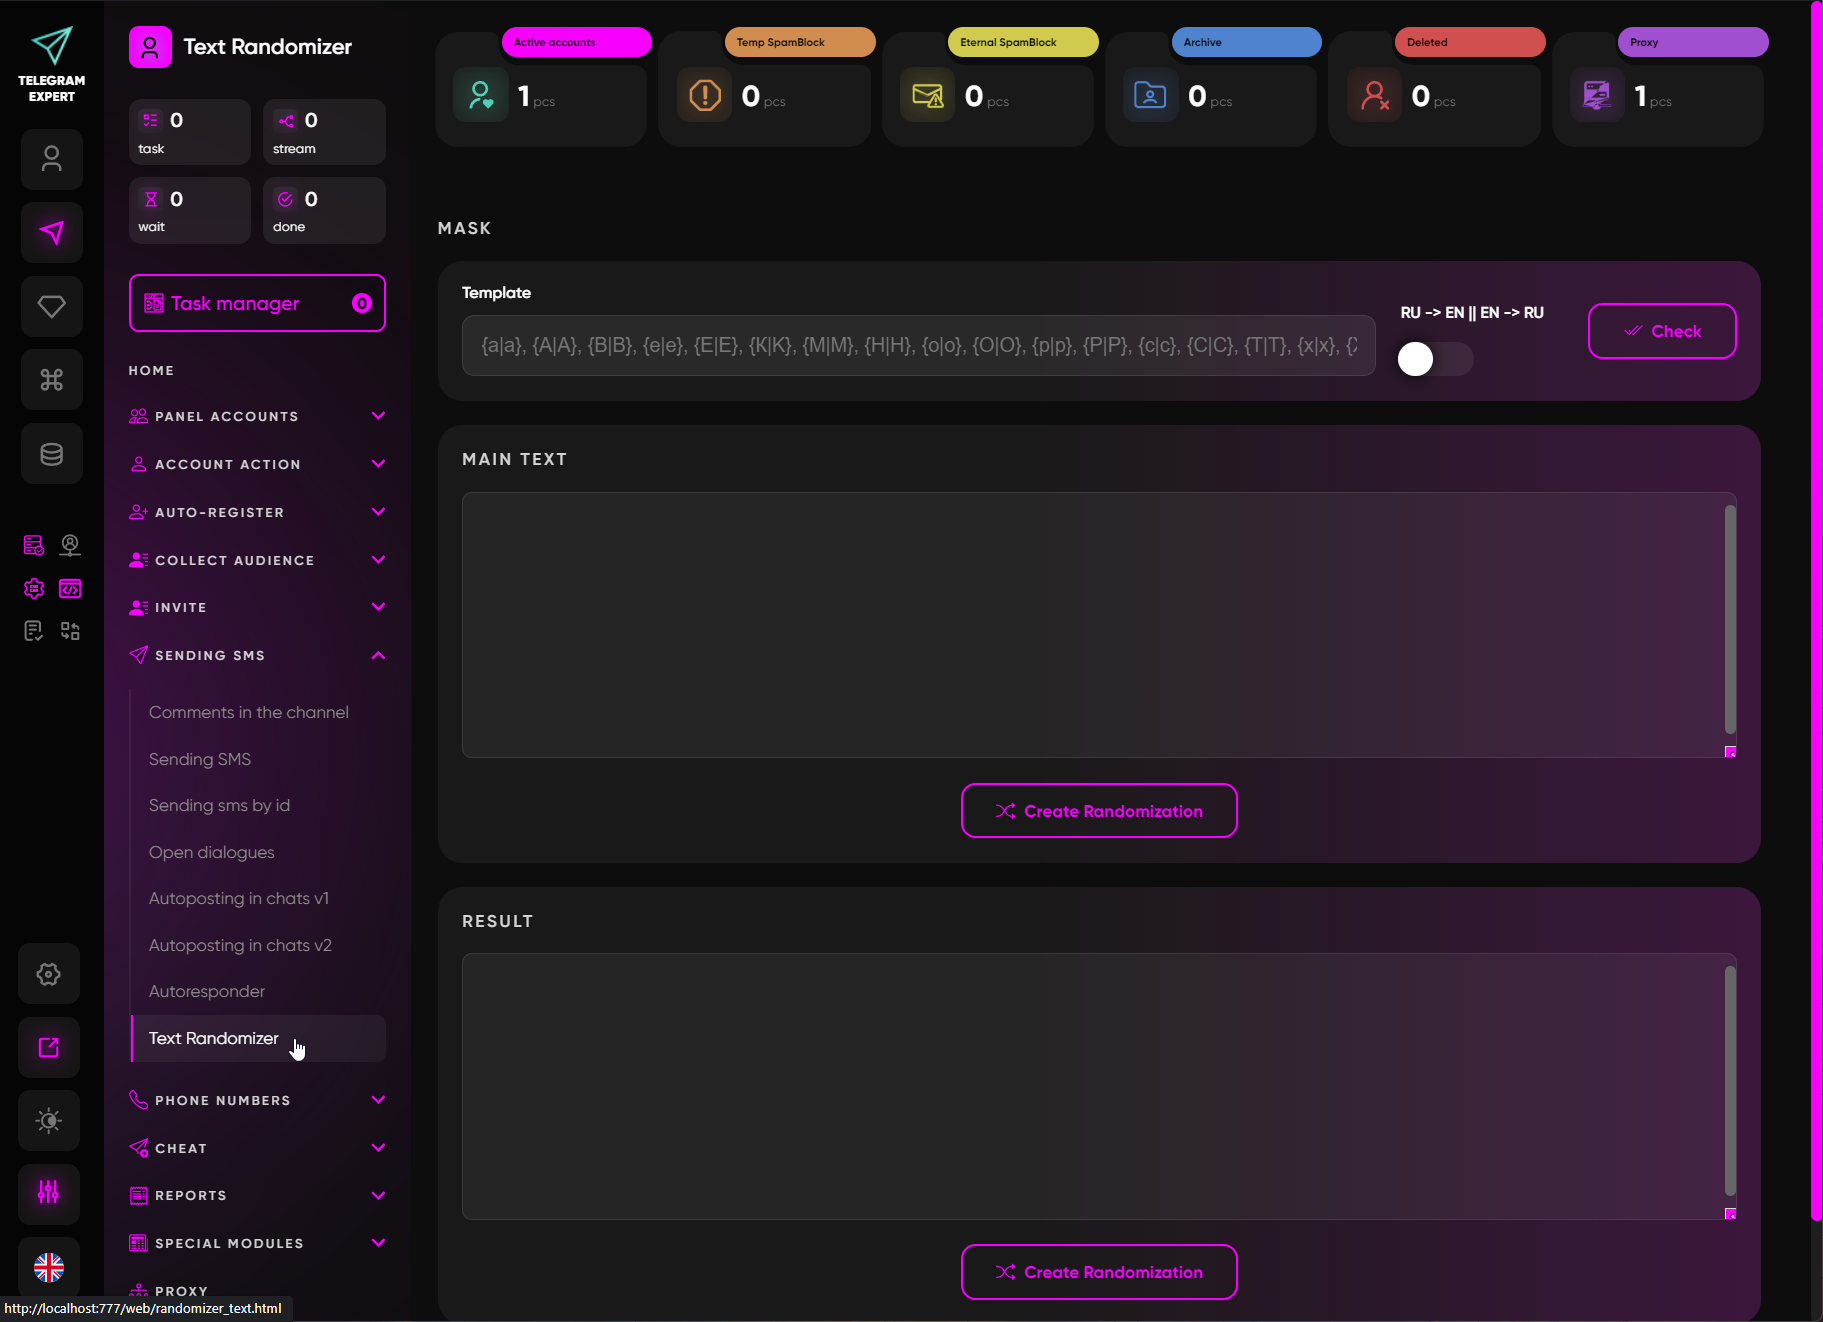The height and width of the screenshot is (1322, 1823).
Task: Click the UK flag language icon
Action: tap(49, 1267)
